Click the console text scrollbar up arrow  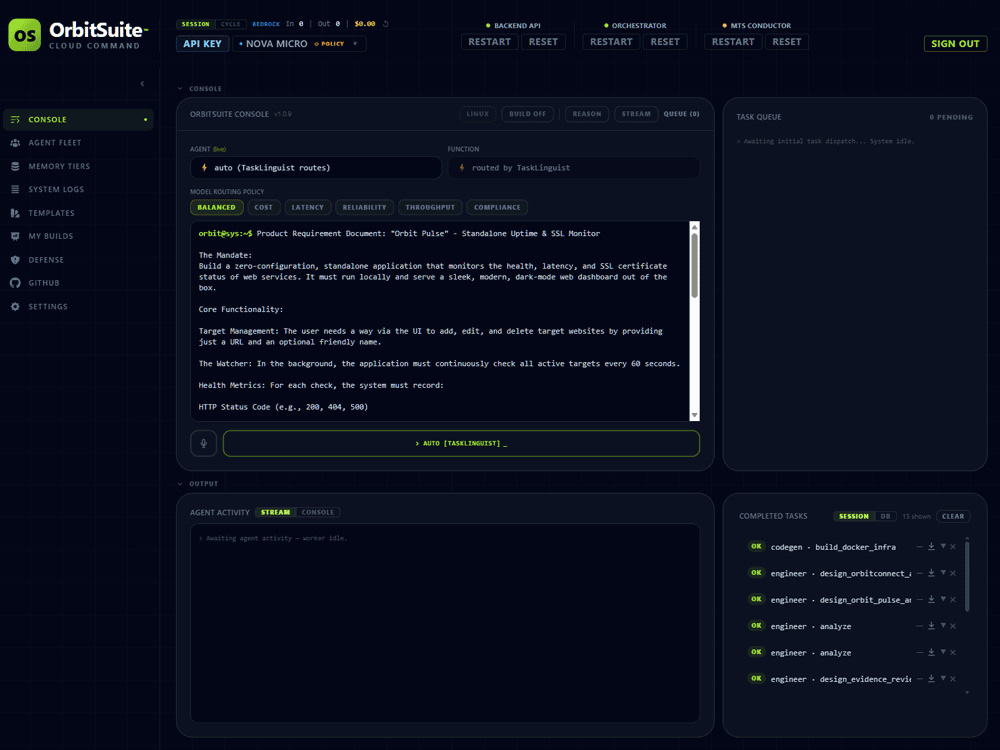[695, 227]
